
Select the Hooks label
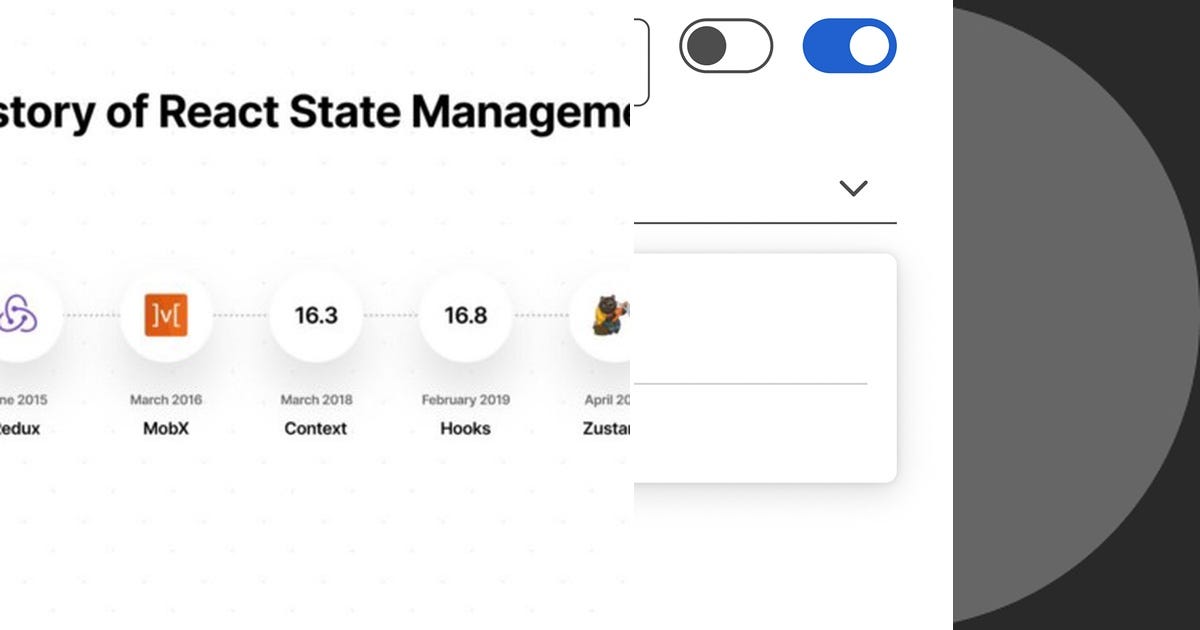[x=464, y=428]
